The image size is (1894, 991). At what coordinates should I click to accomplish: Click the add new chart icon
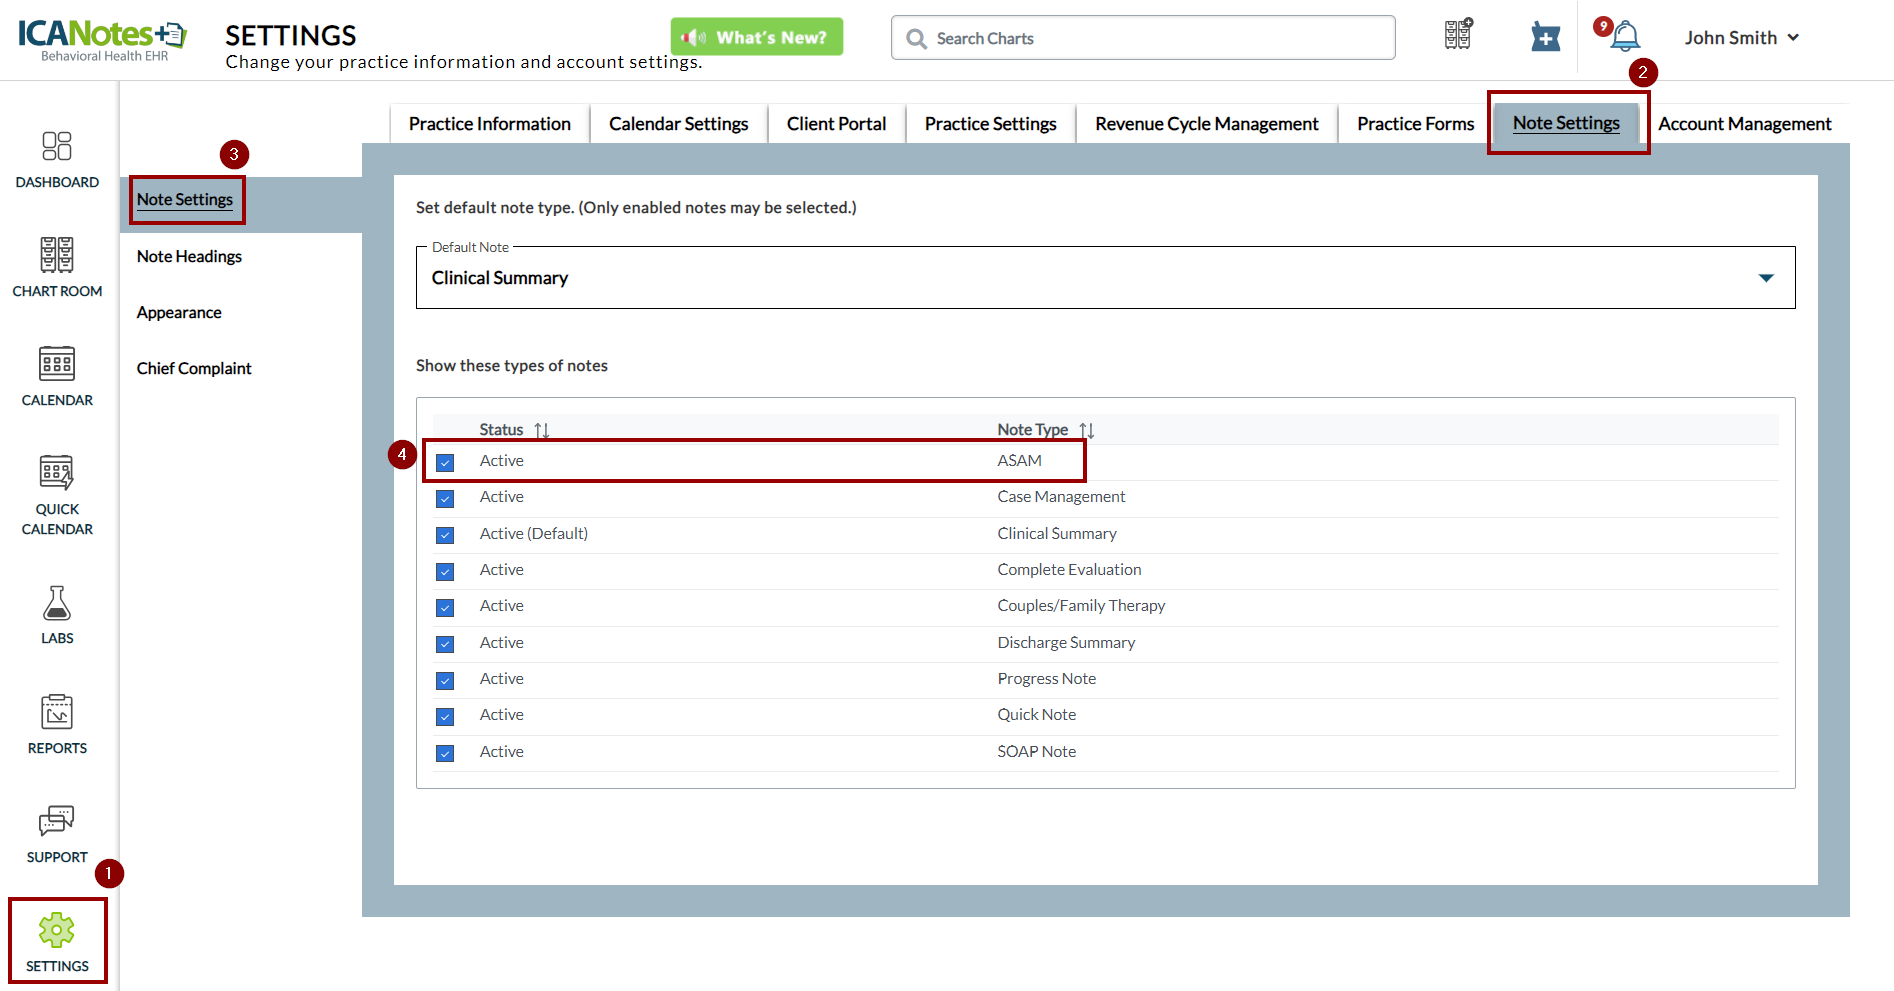click(x=1545, y=38)
